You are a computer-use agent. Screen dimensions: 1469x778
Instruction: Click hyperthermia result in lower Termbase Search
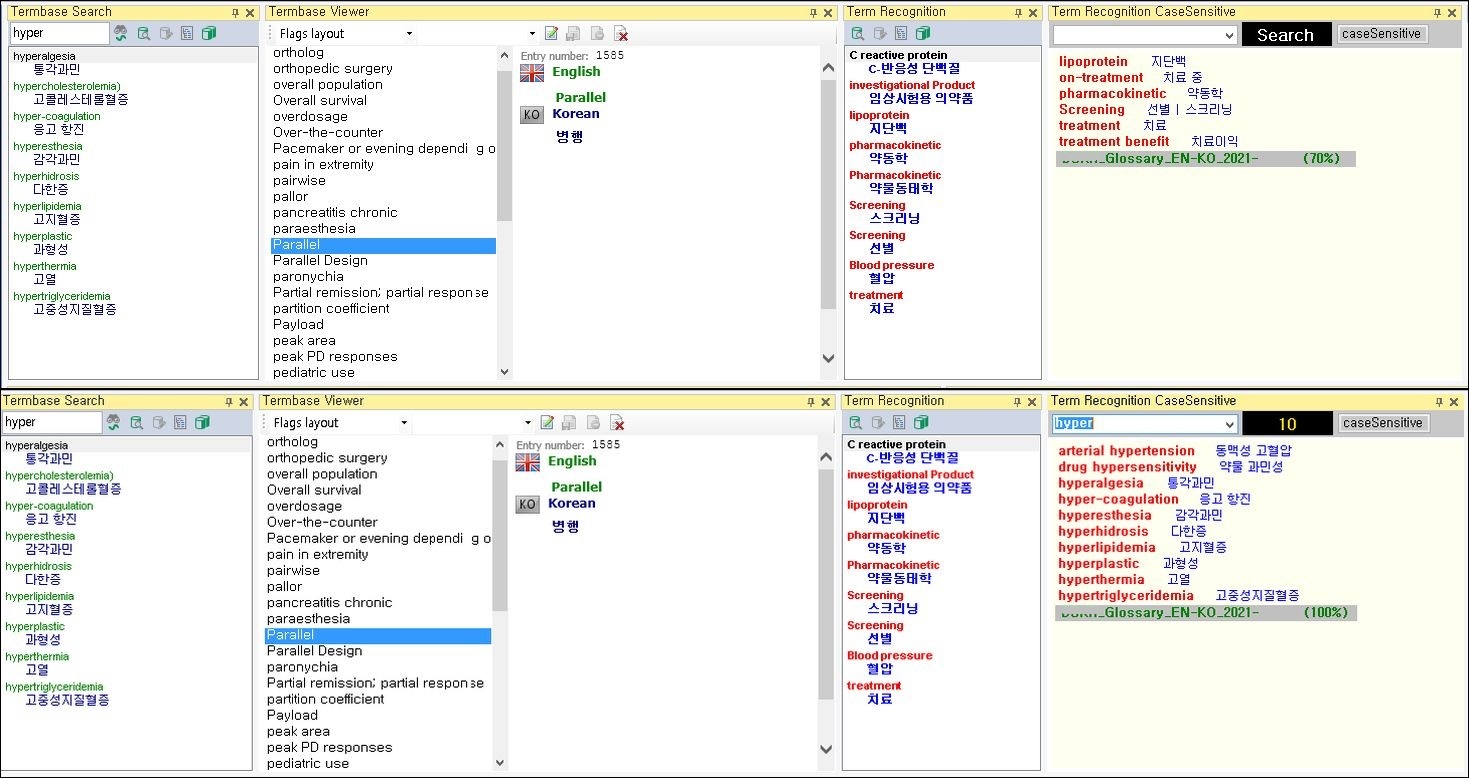37,657
